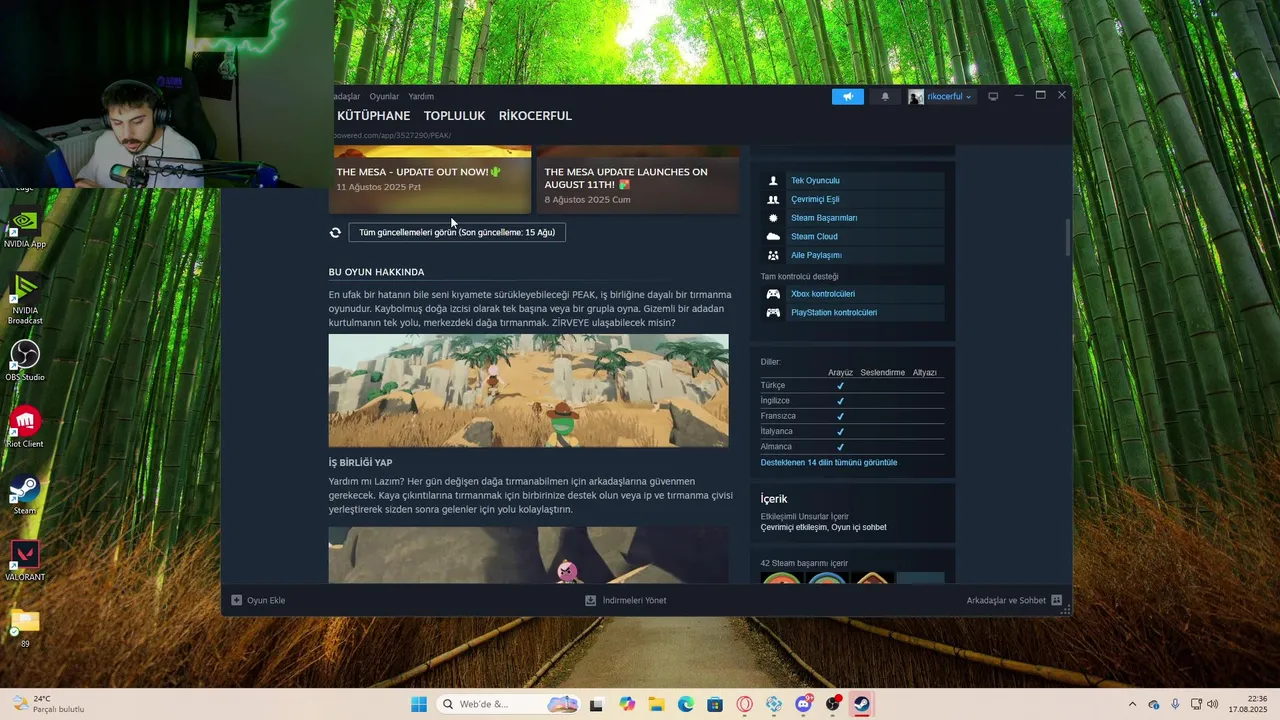Open the Steam Başarımları link

(x=824, y=218)
